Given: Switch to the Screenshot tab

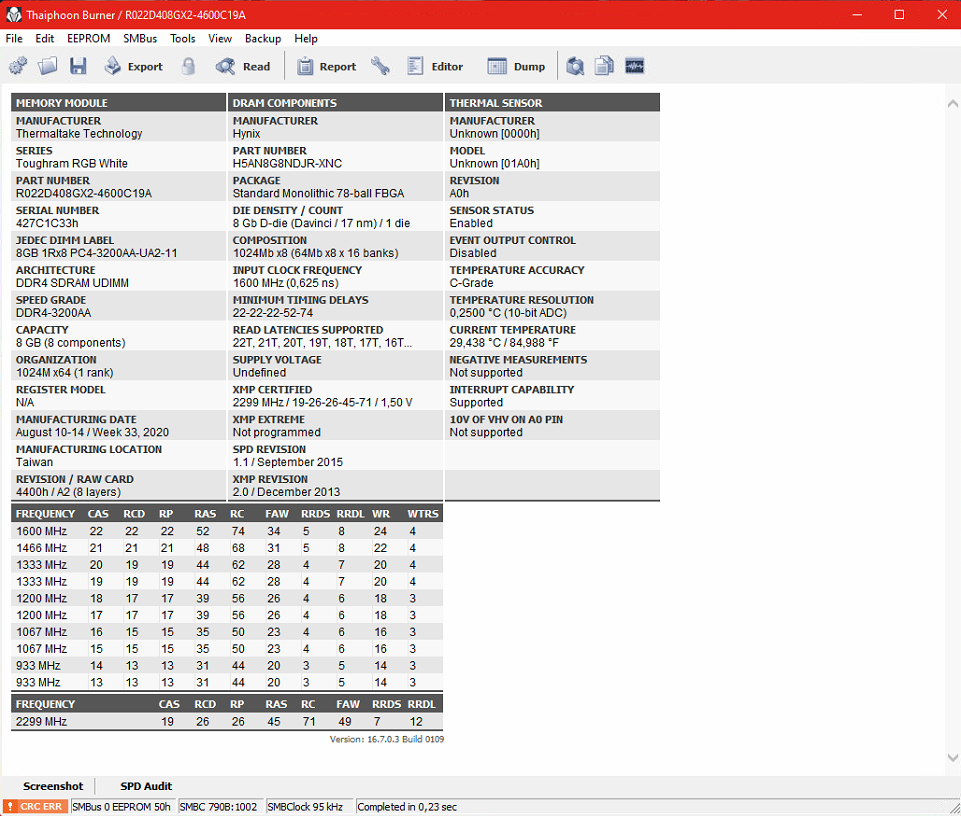Looking at the screenshot, I should tap(53, 786).
